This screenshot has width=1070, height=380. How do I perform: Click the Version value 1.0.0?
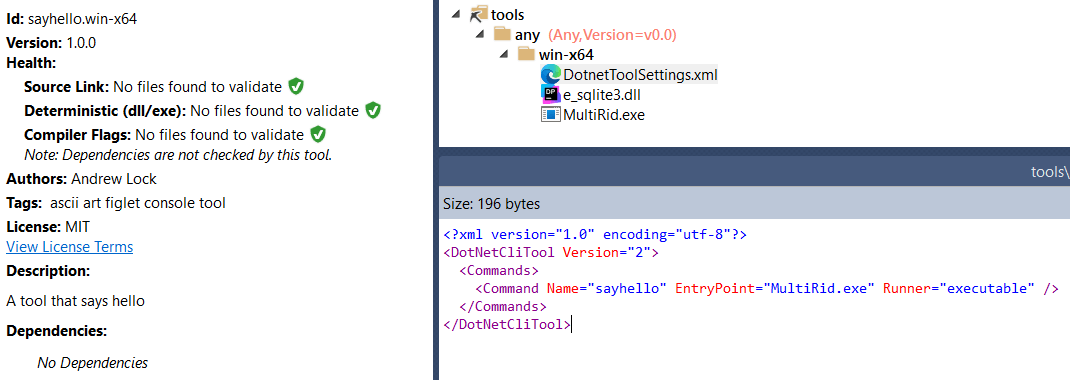(x=81, y=42)
